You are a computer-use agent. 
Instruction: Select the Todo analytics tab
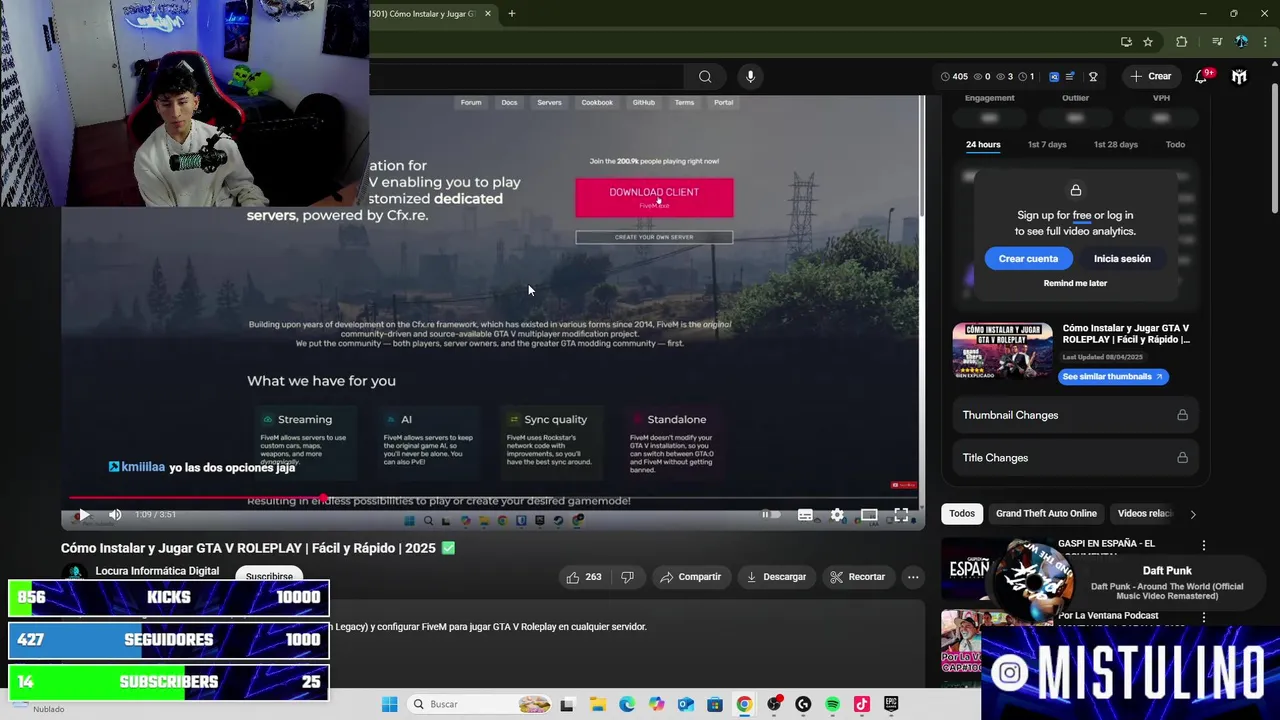pyautogui.click(x=1175, y=144)
